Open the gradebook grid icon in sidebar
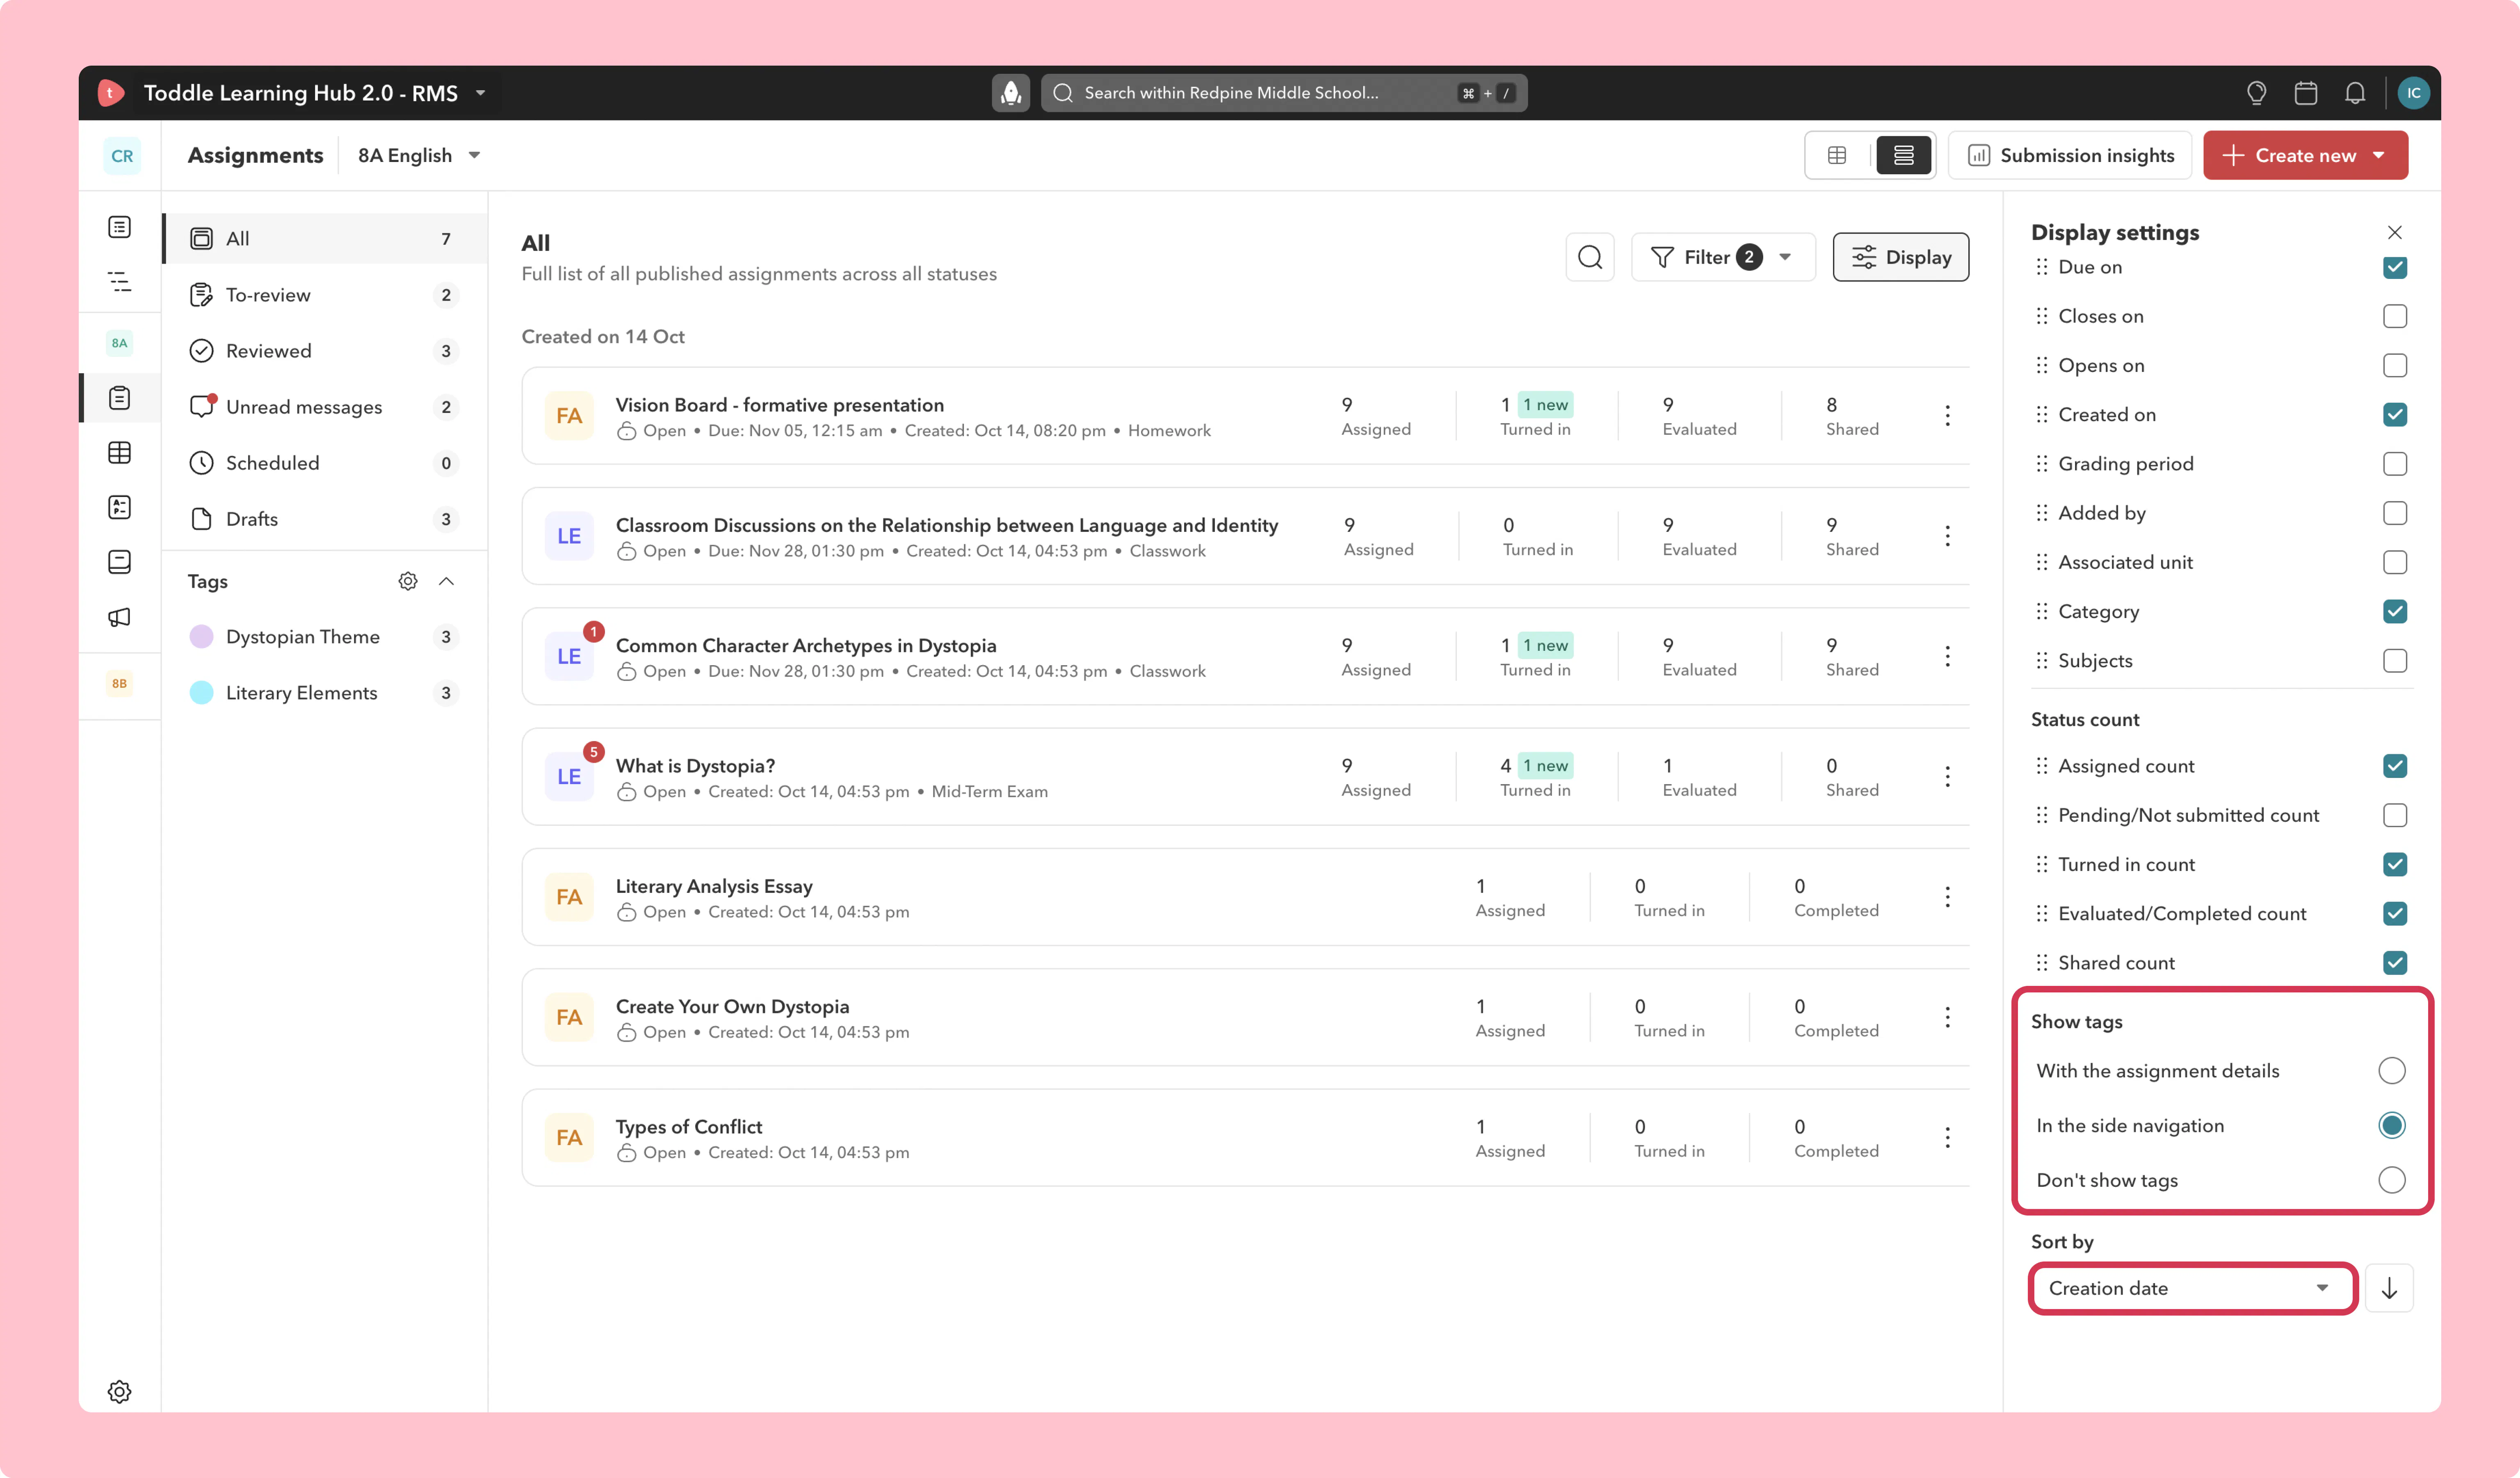 point(119,453)
